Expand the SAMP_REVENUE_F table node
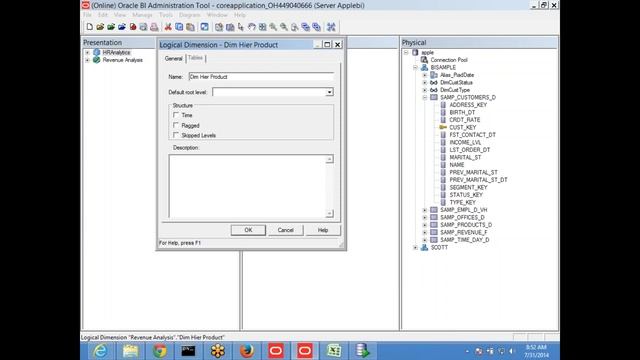The width and height of the screenshot is (640, 360). (425, 232)
